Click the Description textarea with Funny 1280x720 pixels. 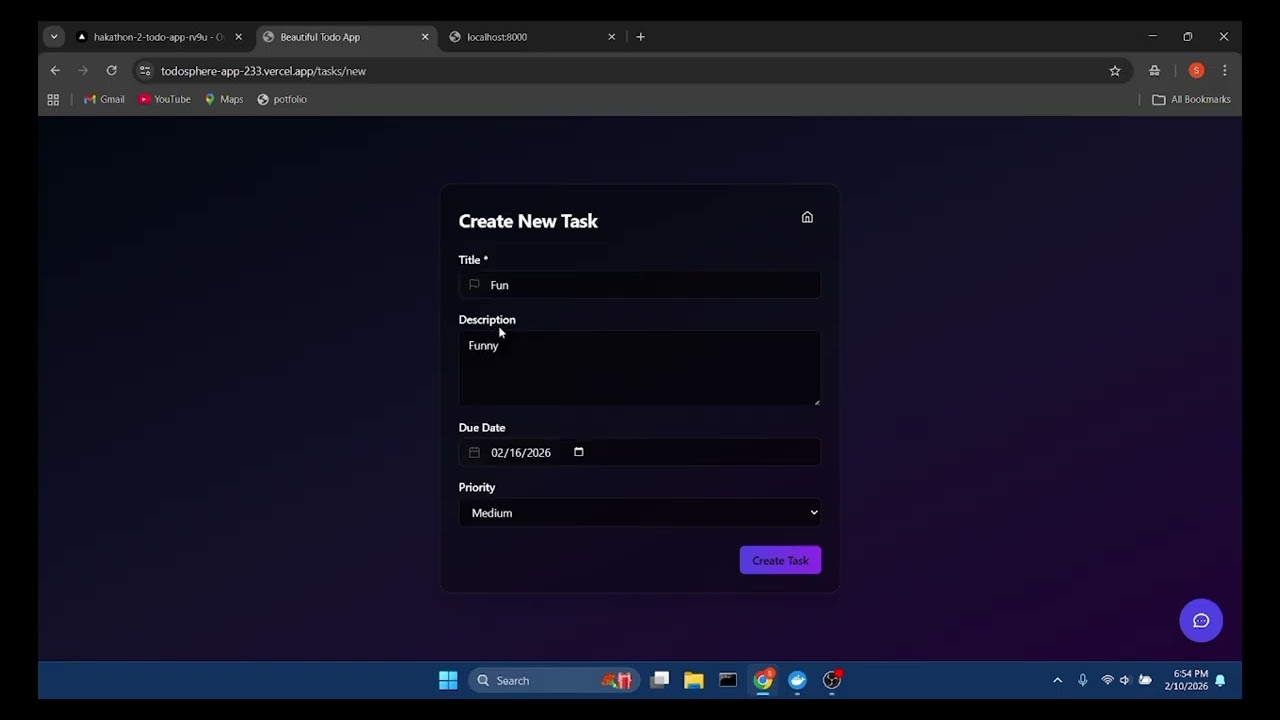(640, 368)
